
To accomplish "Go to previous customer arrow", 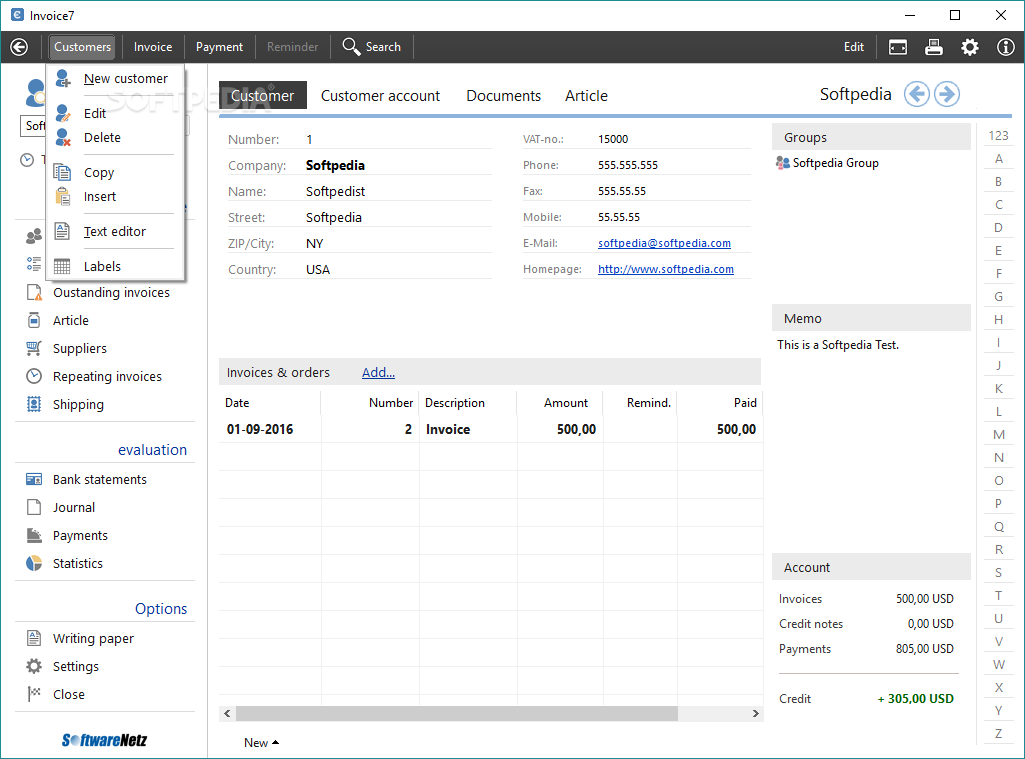I will [x=916, y=94].
